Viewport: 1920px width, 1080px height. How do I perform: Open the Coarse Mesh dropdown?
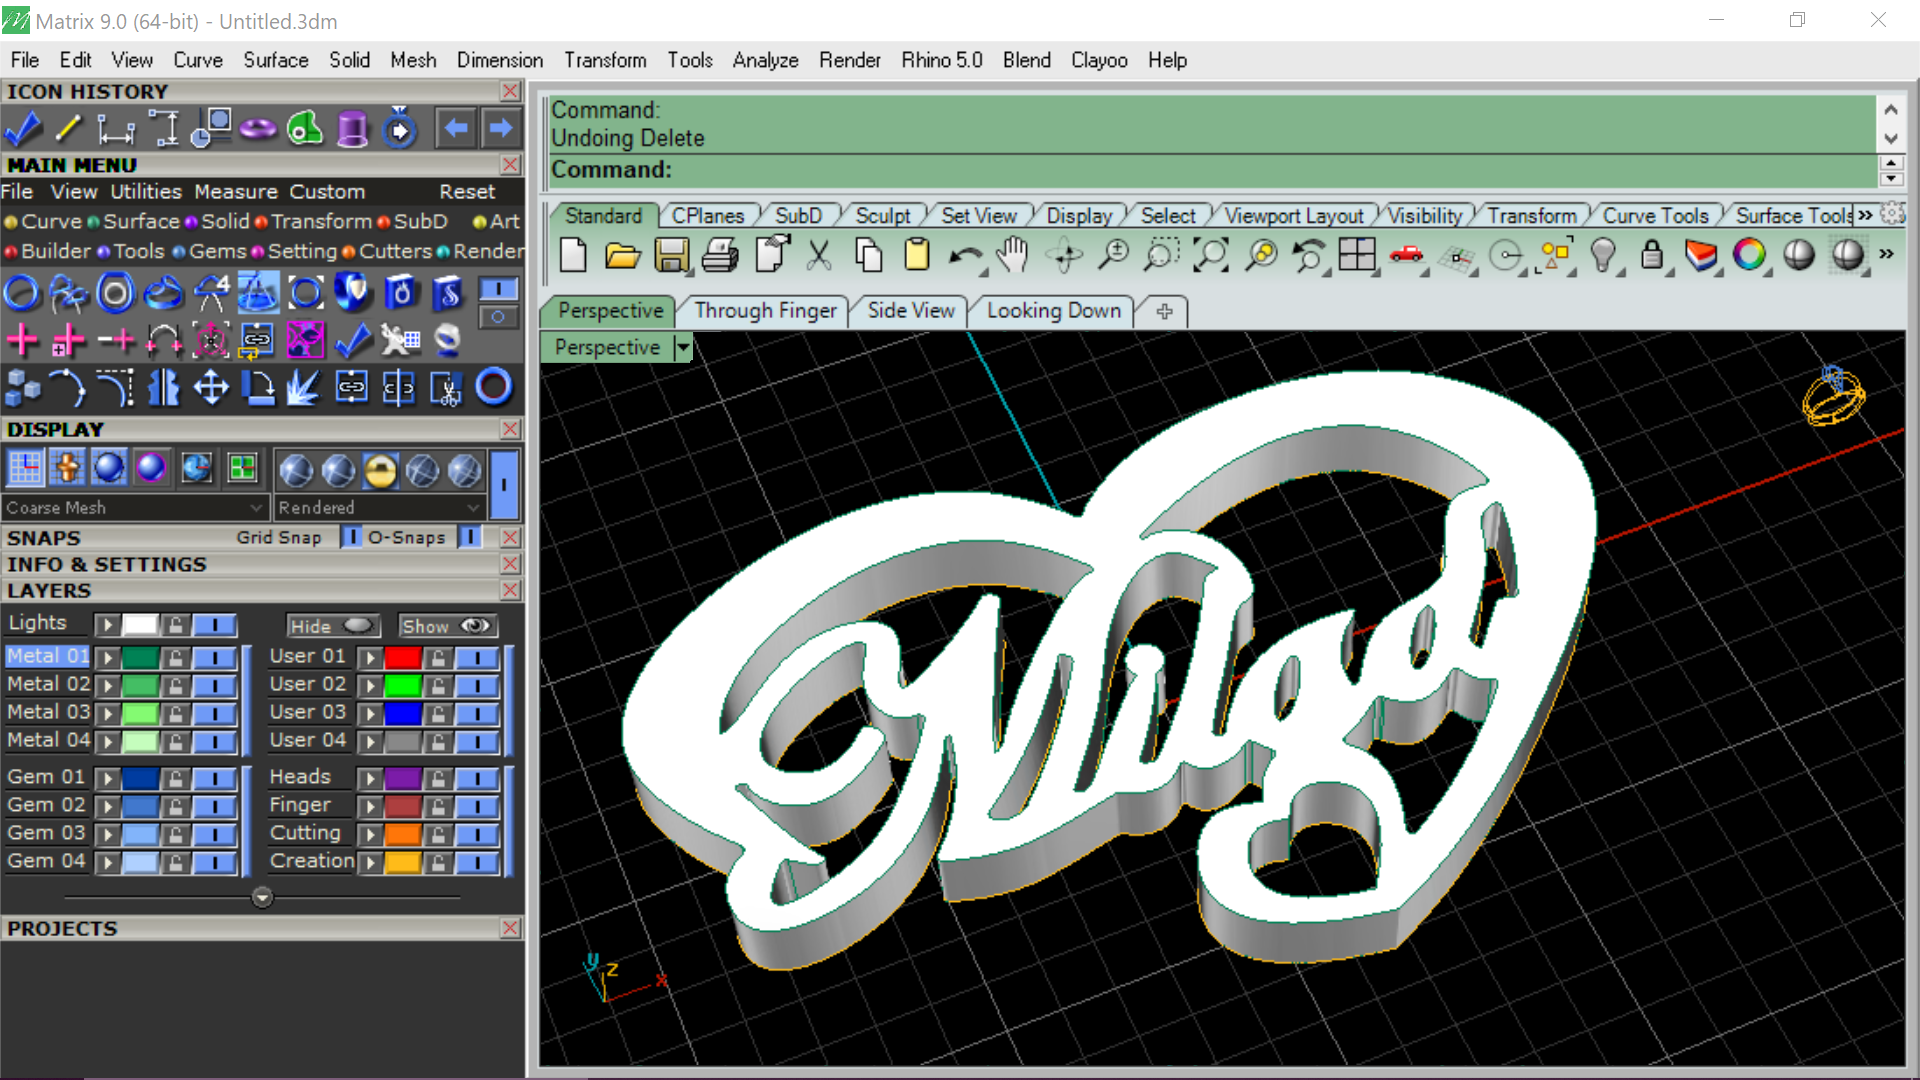click(x=136, y=508)
